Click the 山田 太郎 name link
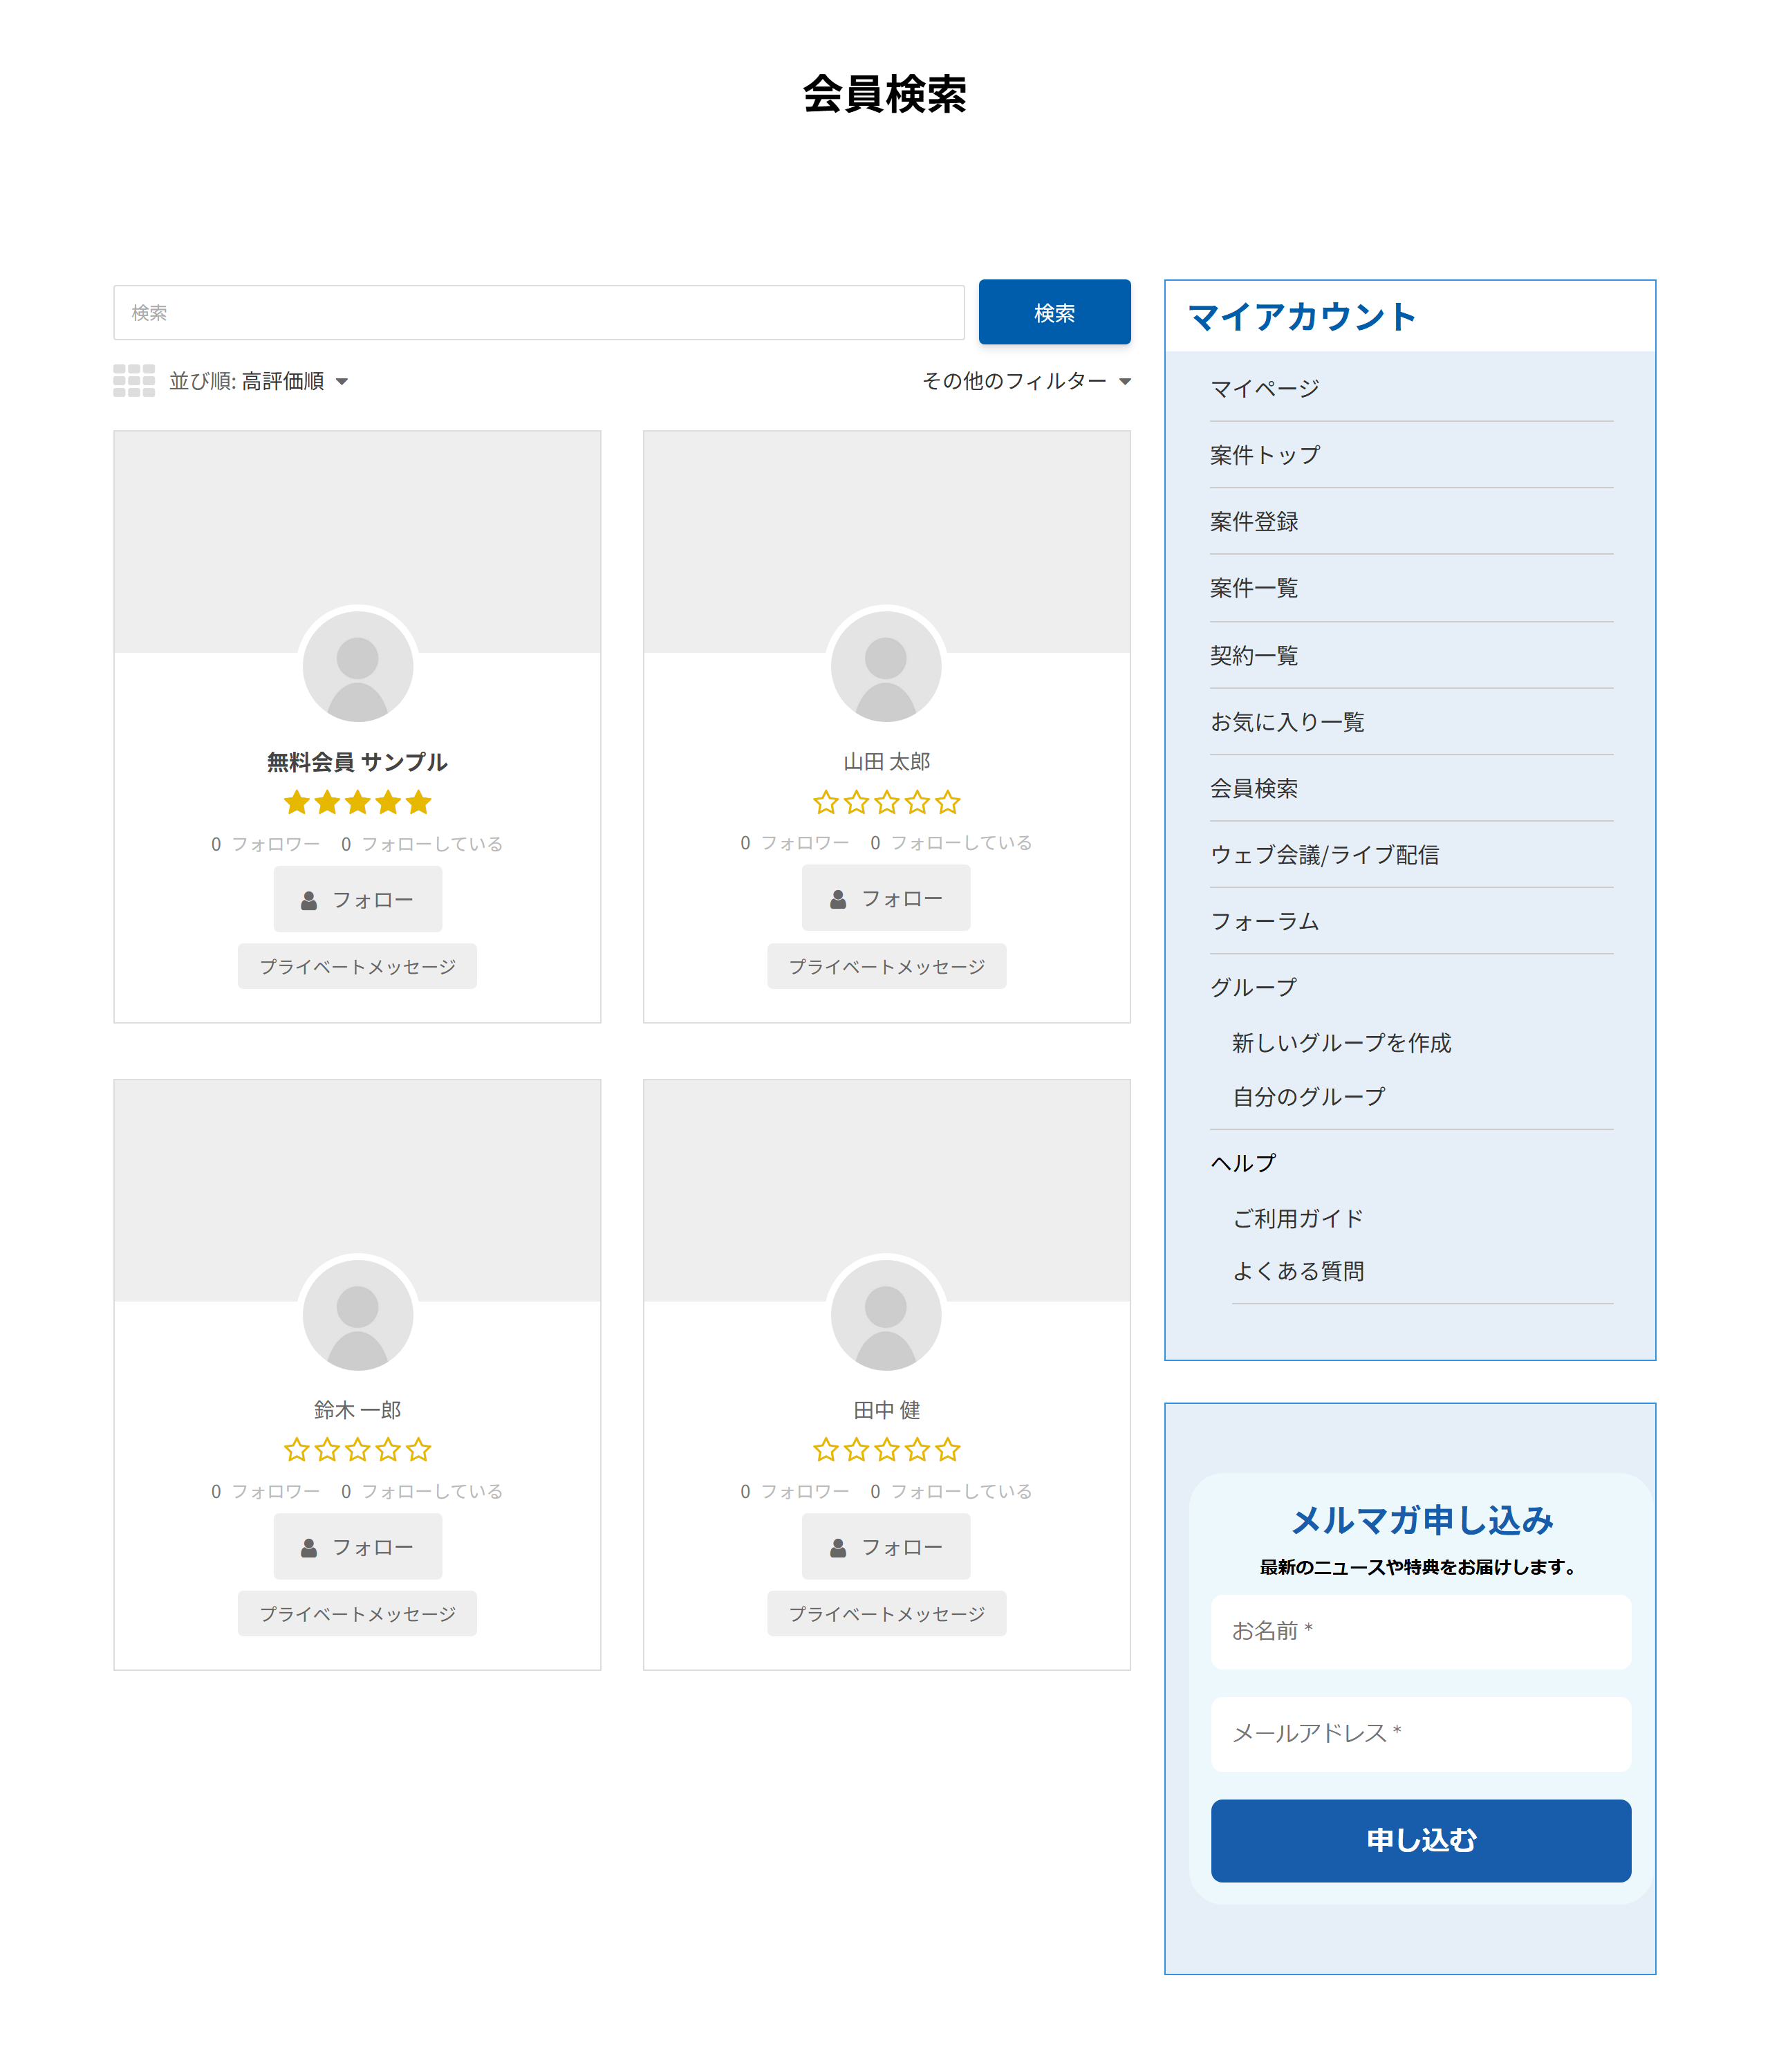Viewport: 1770px width, 2072px height. coord(886,762)
